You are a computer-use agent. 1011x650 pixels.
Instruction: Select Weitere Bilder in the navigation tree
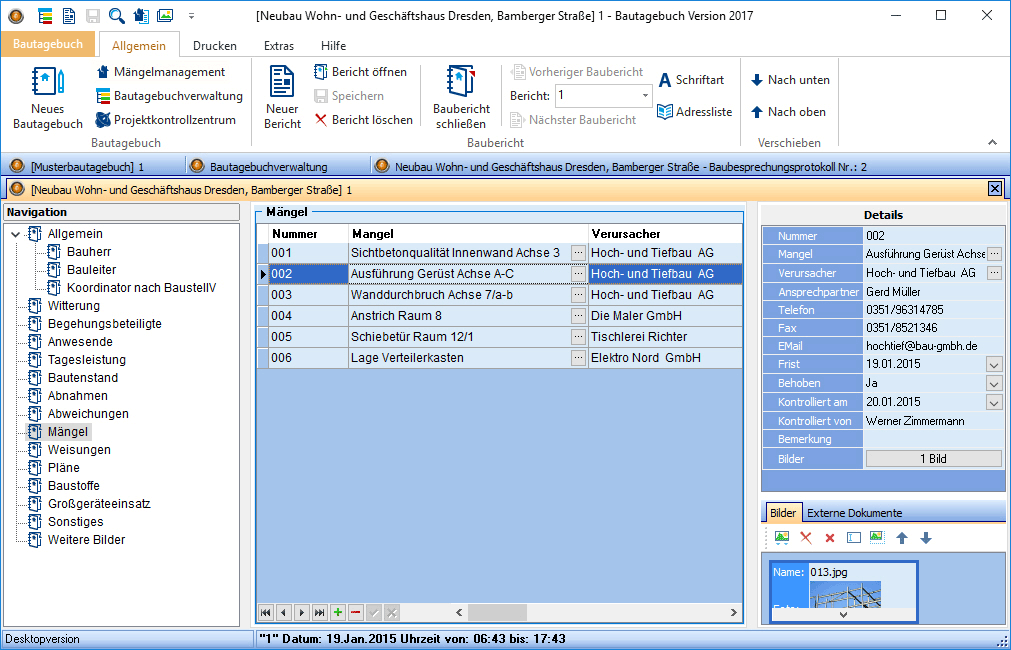click(86, 540)
